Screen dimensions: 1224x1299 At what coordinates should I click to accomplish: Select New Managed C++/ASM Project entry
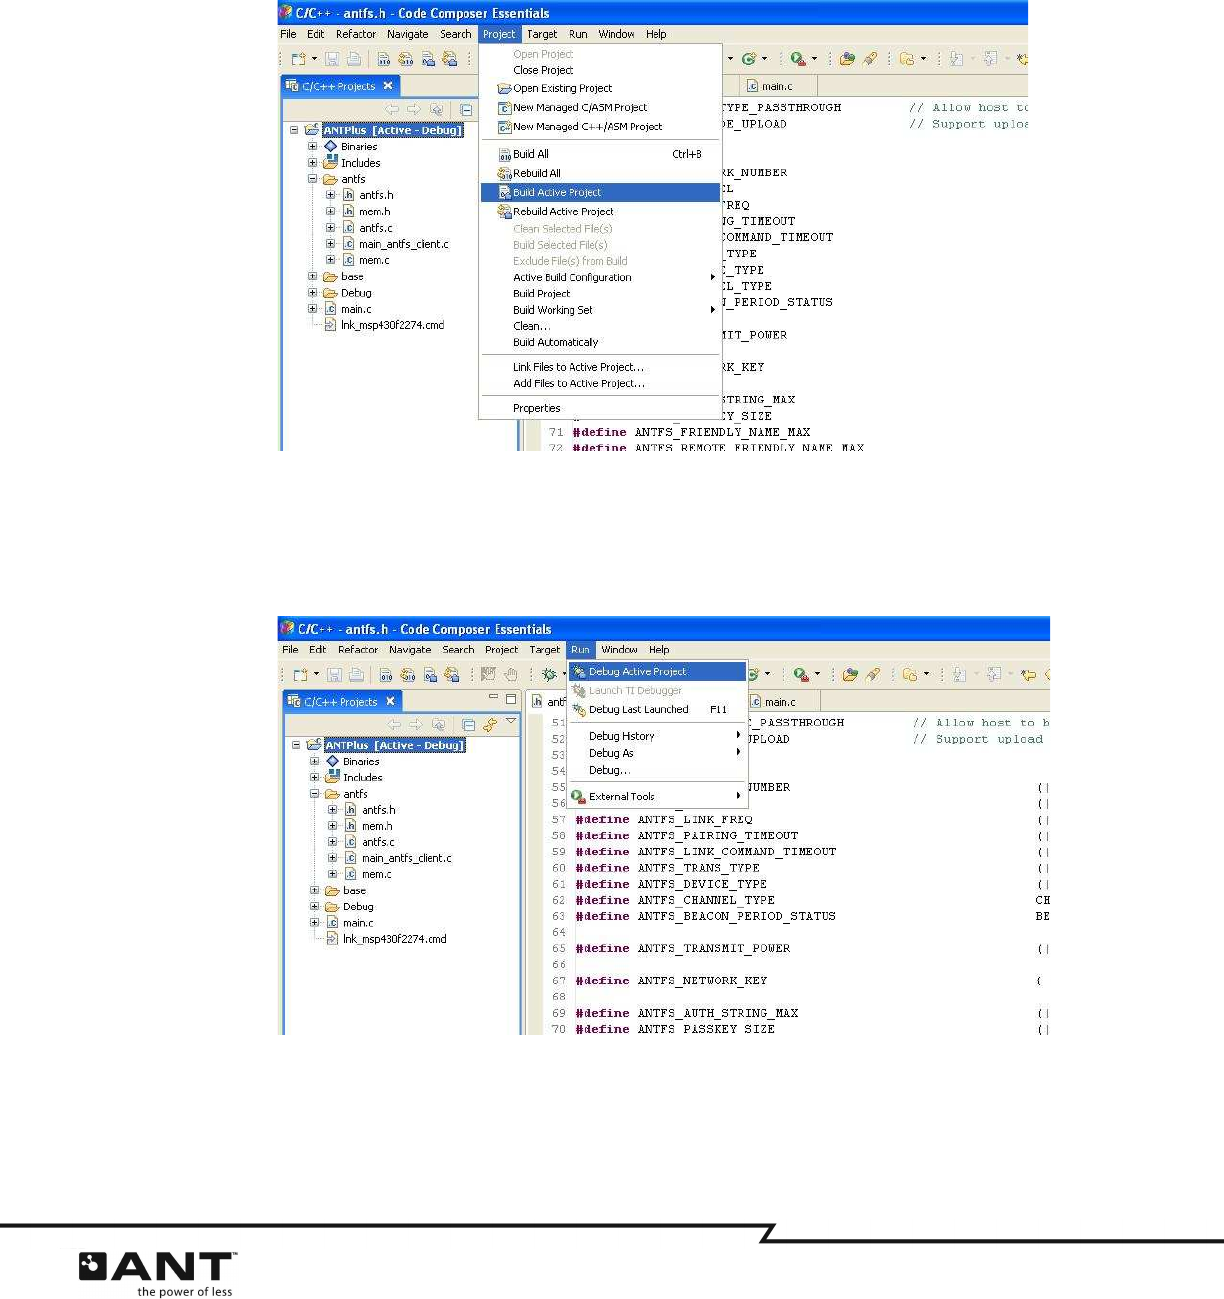click(x=600, y=127)
